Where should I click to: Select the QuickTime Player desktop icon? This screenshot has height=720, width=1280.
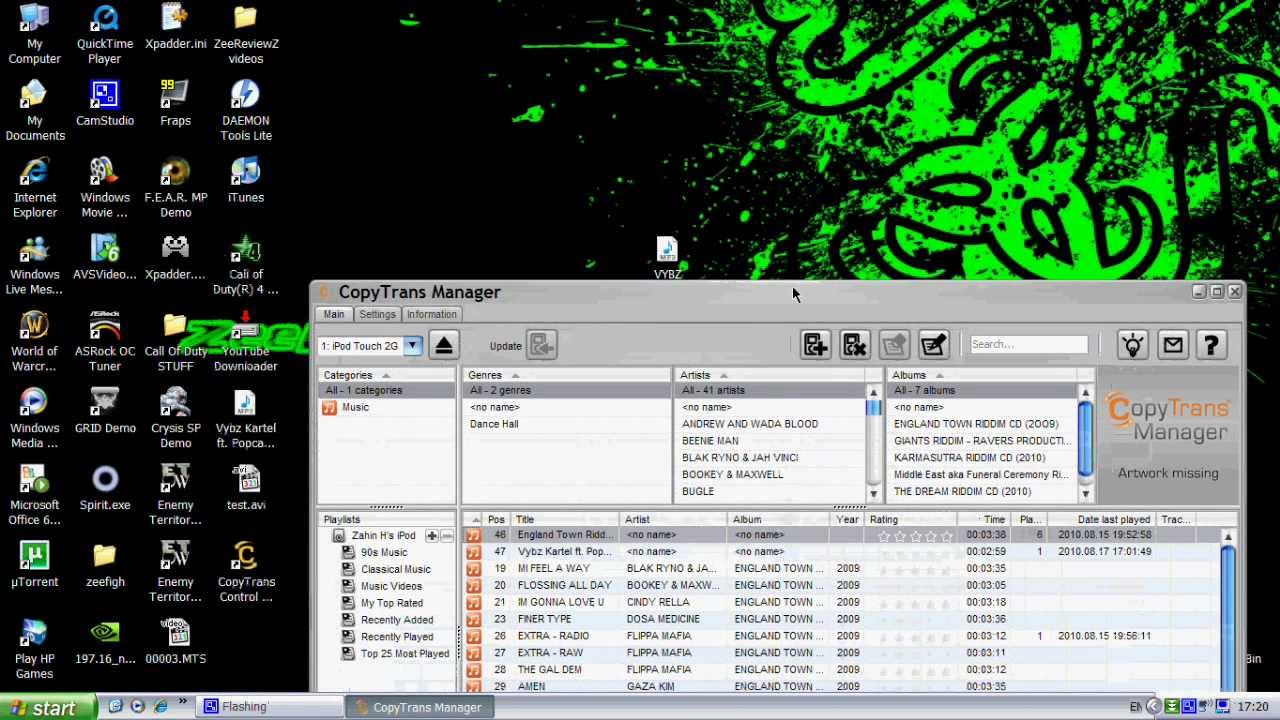coord(105,34)
